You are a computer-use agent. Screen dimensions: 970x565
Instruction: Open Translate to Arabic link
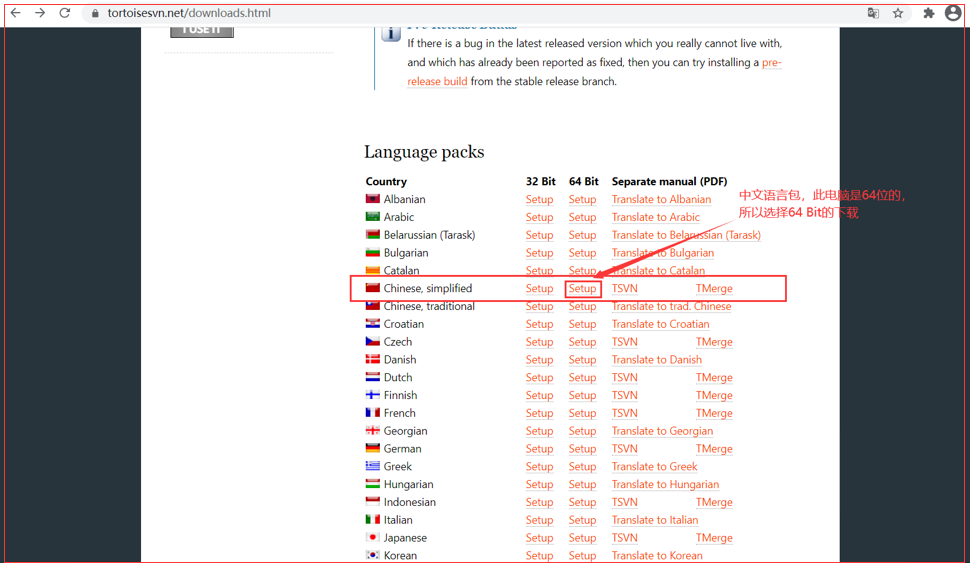656,217
